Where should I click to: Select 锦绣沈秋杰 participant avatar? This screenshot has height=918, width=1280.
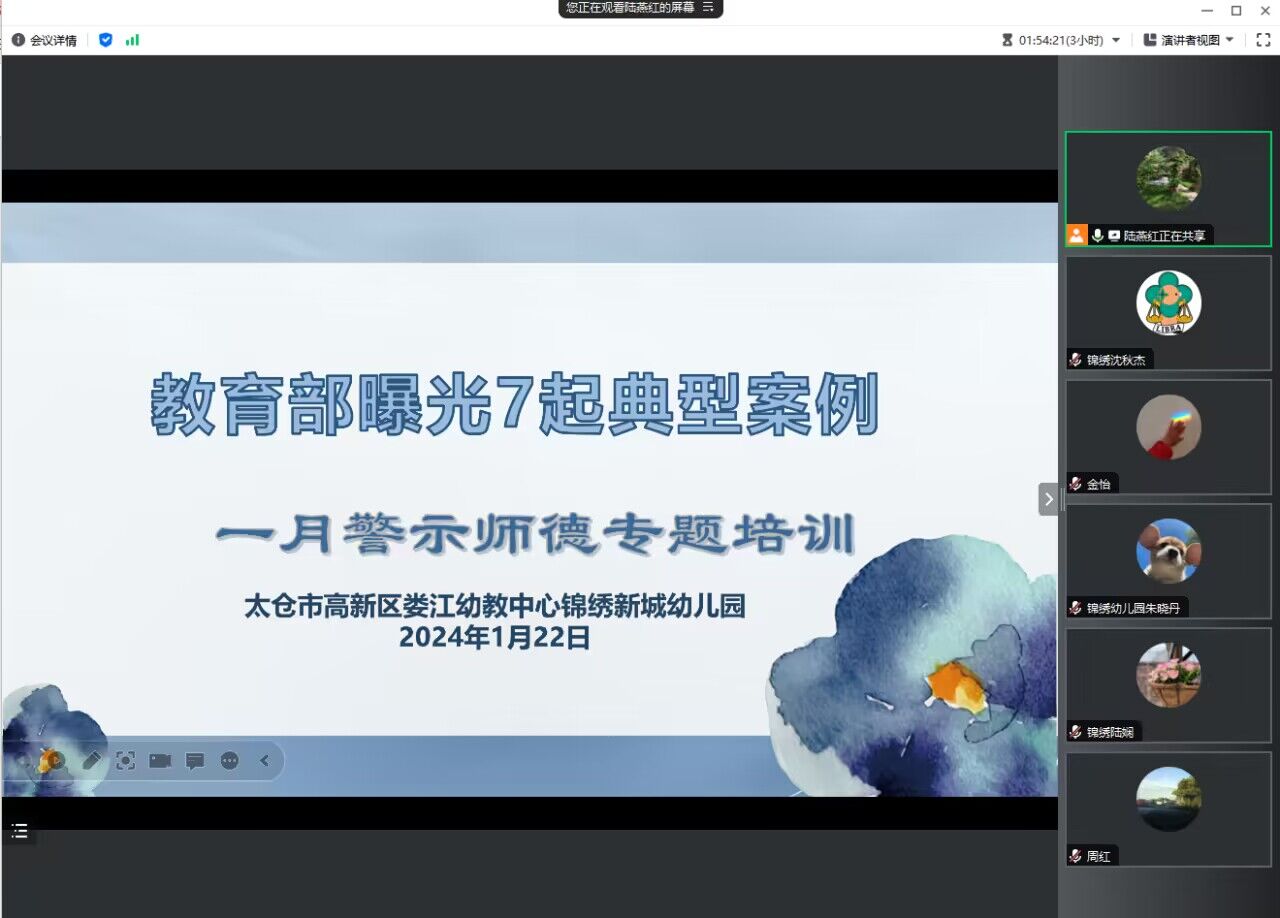click(x=1168, y=302)
